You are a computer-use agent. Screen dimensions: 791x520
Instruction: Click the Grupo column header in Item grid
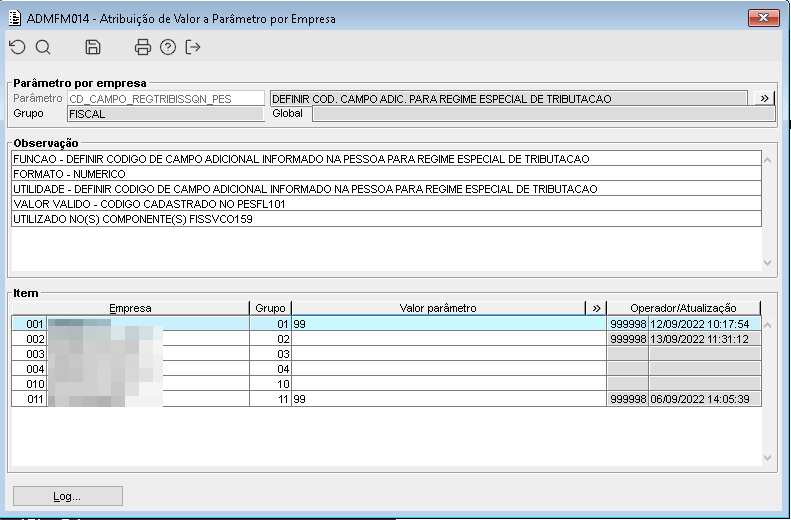[x=270, y=308]
